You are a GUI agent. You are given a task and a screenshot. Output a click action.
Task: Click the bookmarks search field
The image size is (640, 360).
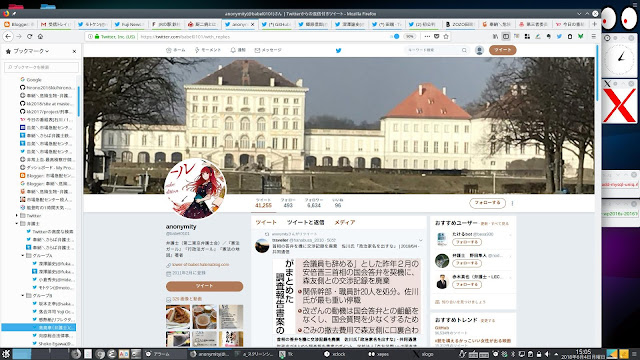41,67
